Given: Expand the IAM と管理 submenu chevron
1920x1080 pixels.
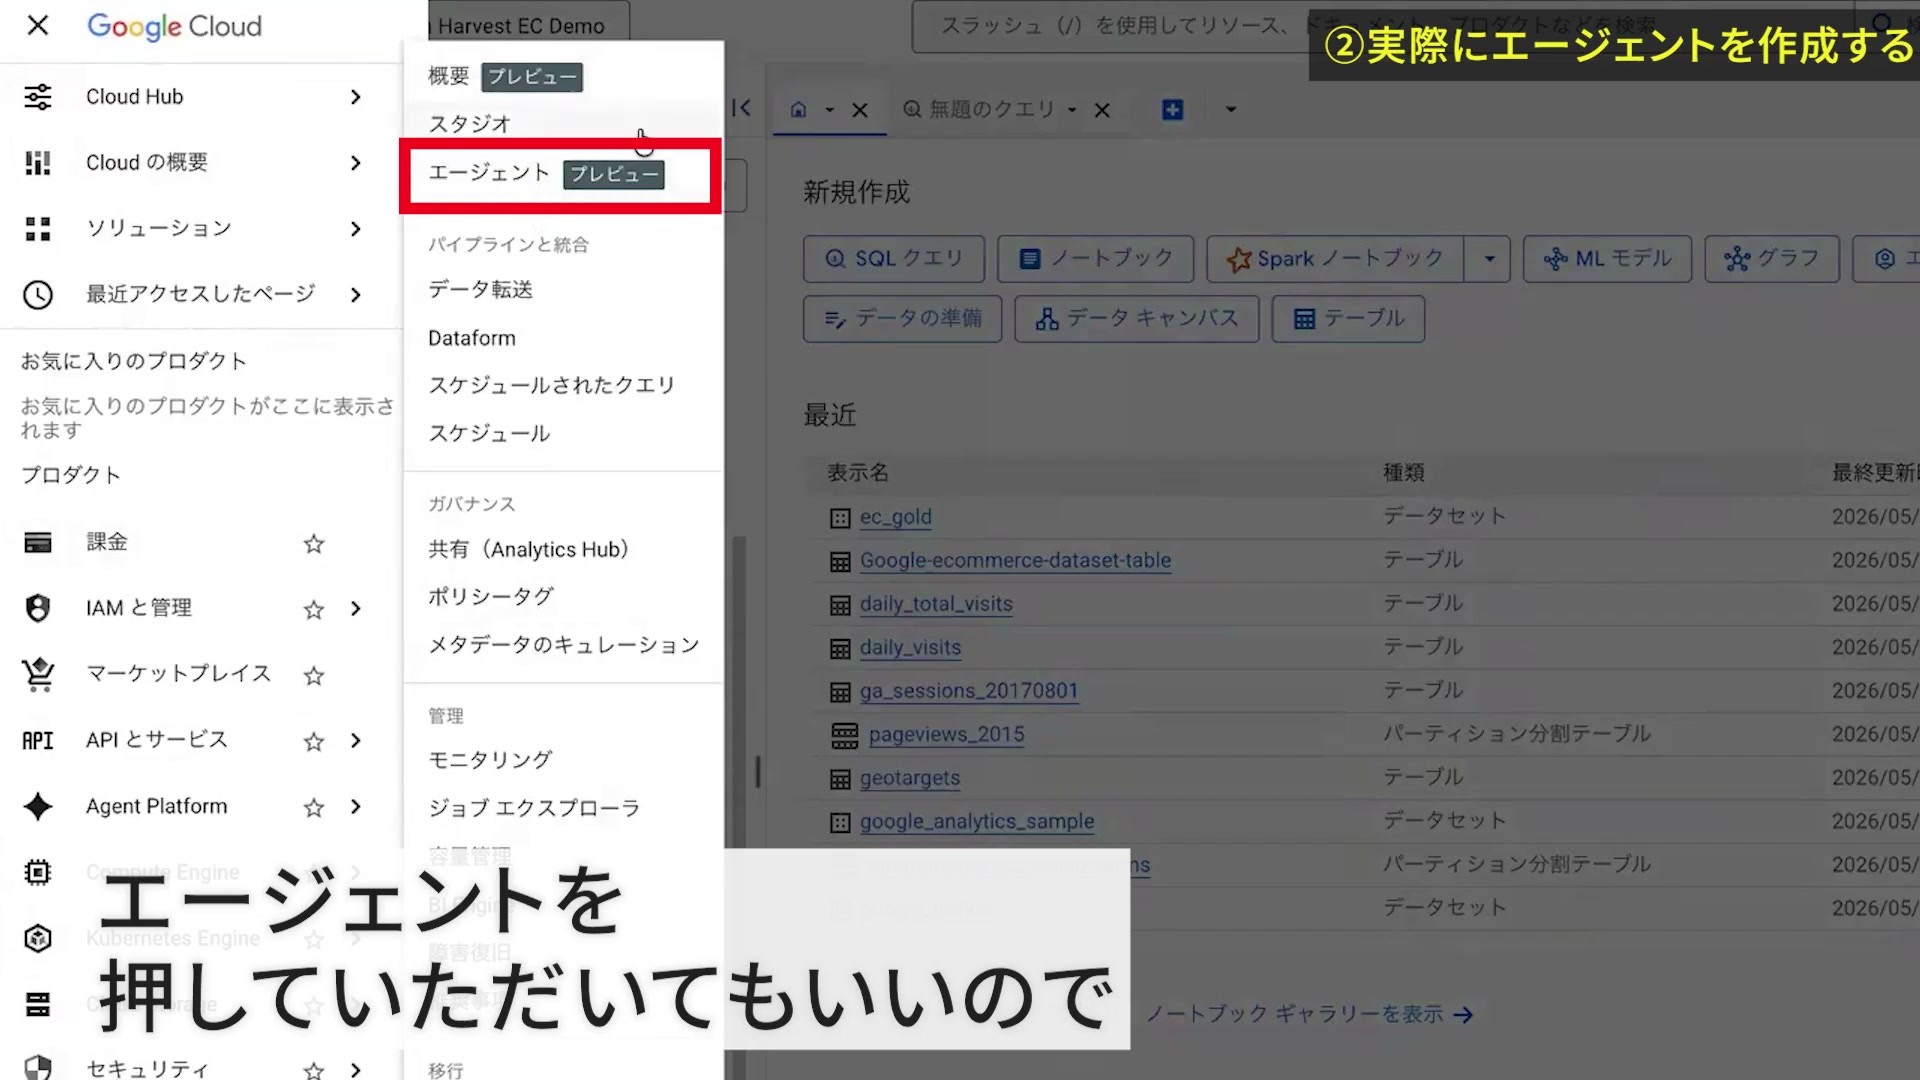Looking at the screenshot, I should click(x=356, y=609).
